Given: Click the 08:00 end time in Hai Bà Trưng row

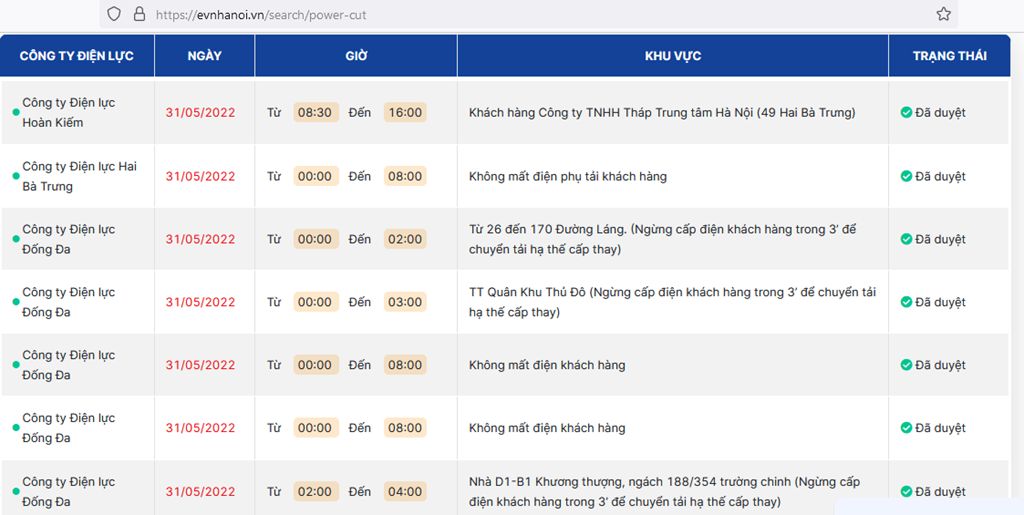Looking at the screenshot, I should pyautogui.click(x=405, y=176).
